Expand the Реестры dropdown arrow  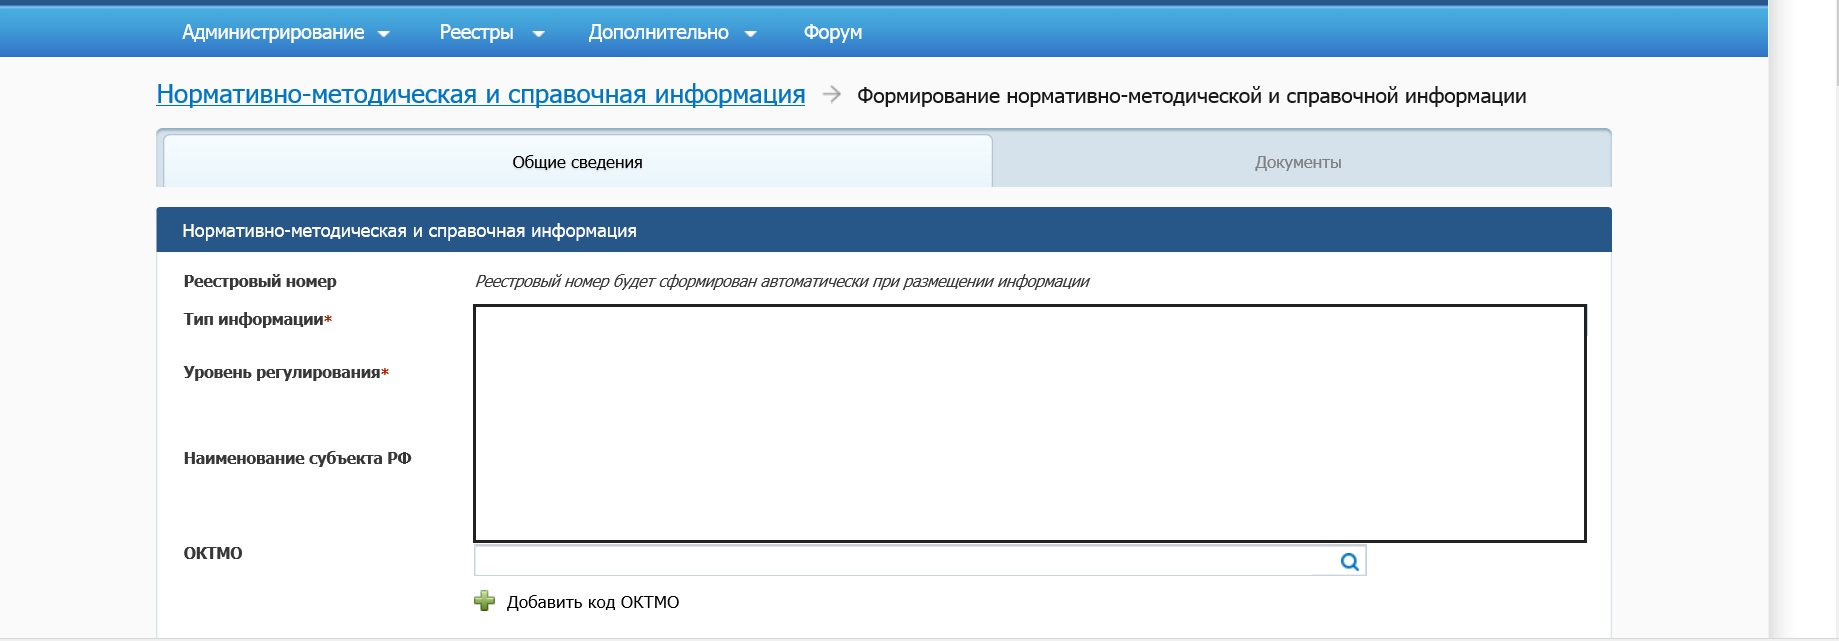pyautogui.click(x=538, y=34)
